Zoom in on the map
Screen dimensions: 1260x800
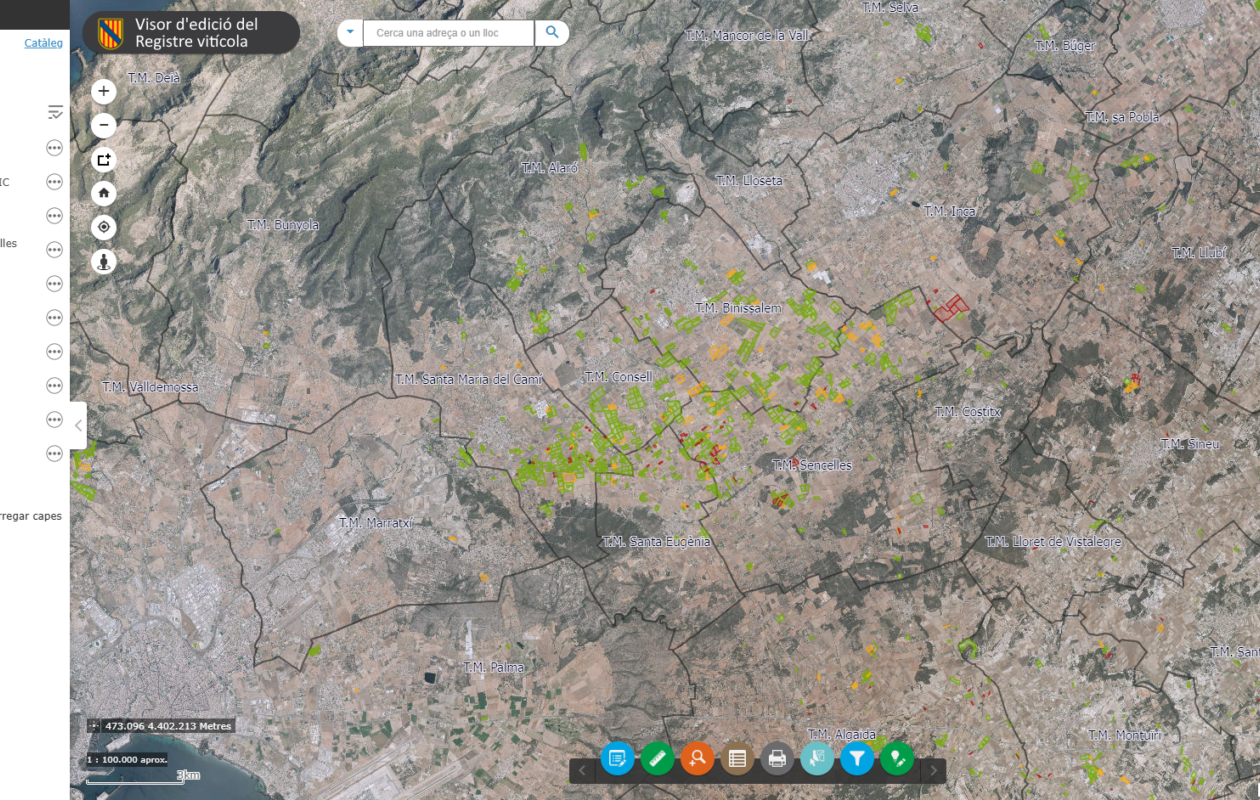point(104,91)
